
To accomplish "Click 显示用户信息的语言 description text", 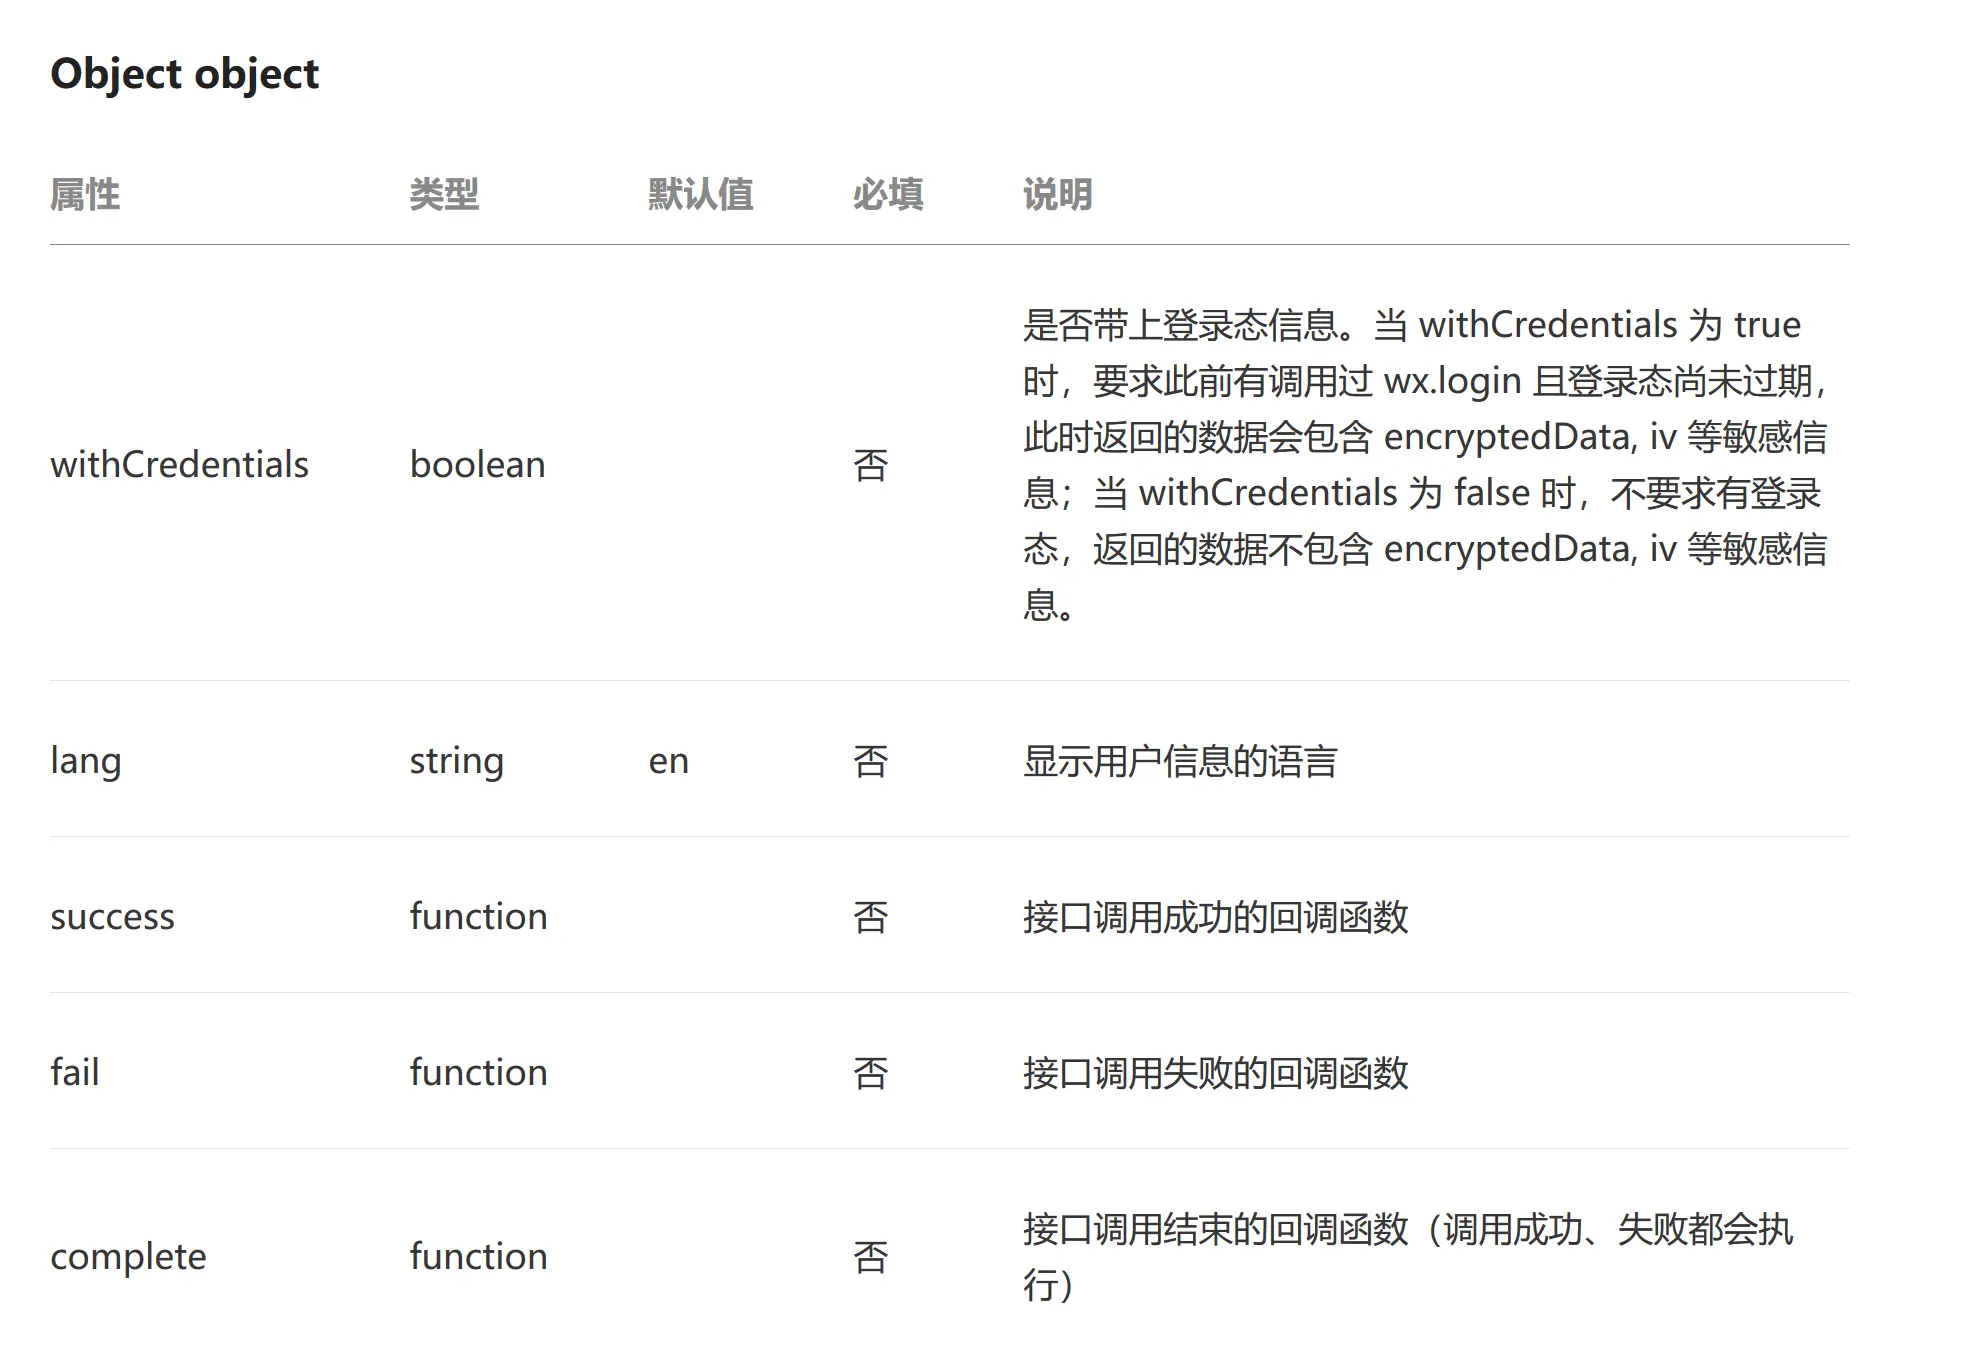I will coord(1179,761).
